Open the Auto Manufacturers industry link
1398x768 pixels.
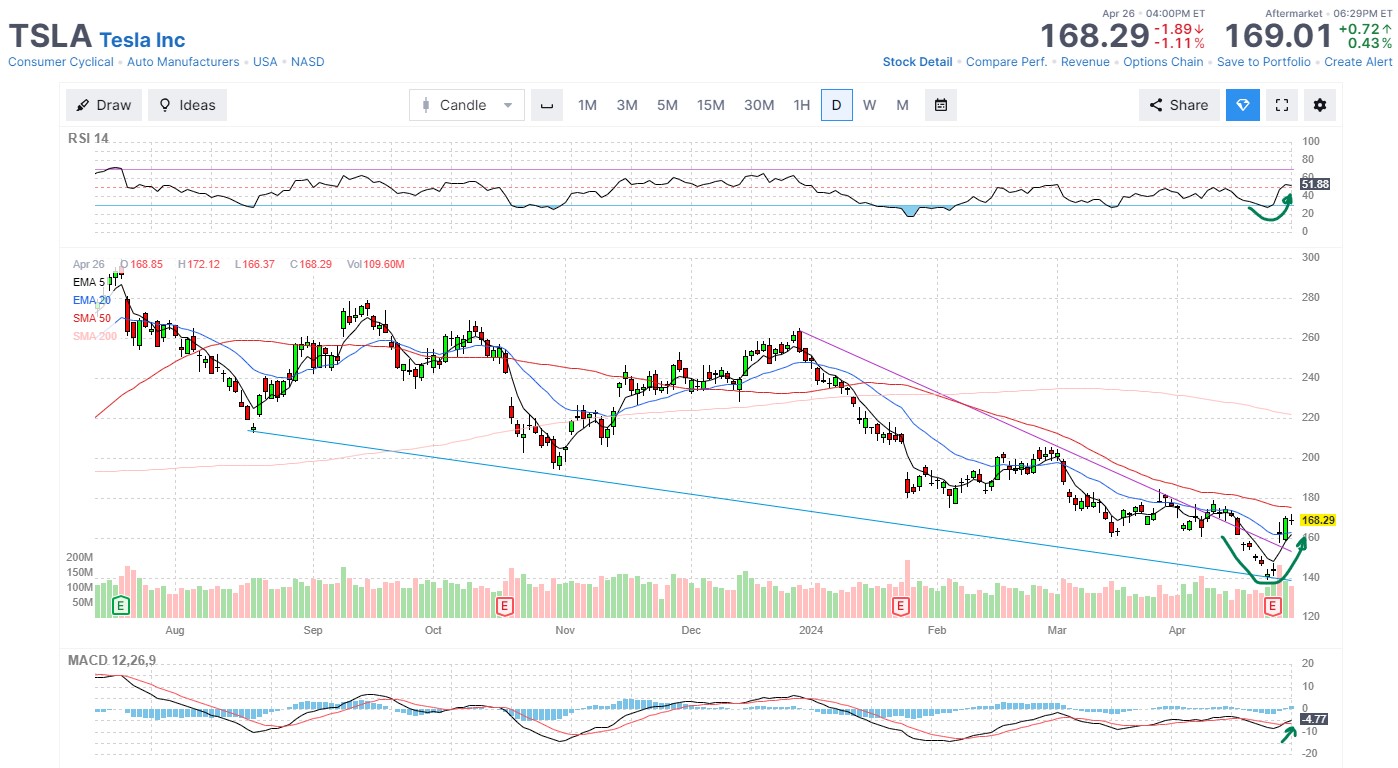pyautogui.click(x=184, y=62)
